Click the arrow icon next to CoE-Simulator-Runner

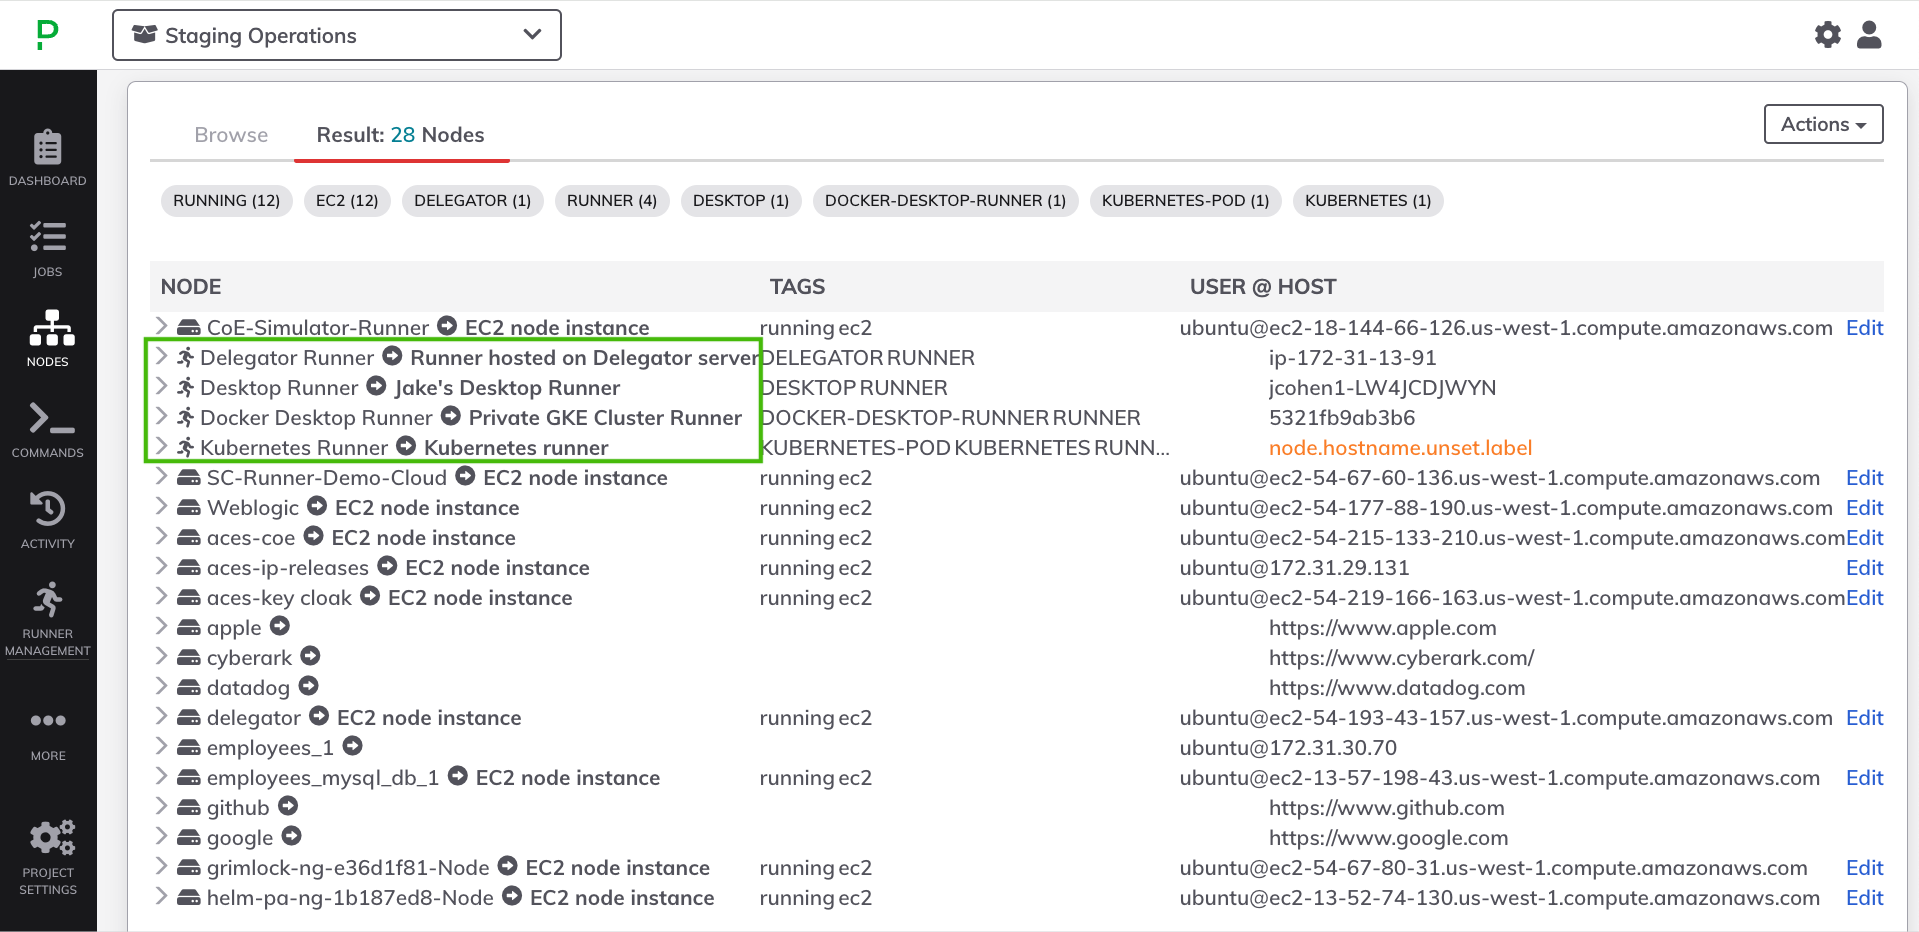[x=448, y=326]
